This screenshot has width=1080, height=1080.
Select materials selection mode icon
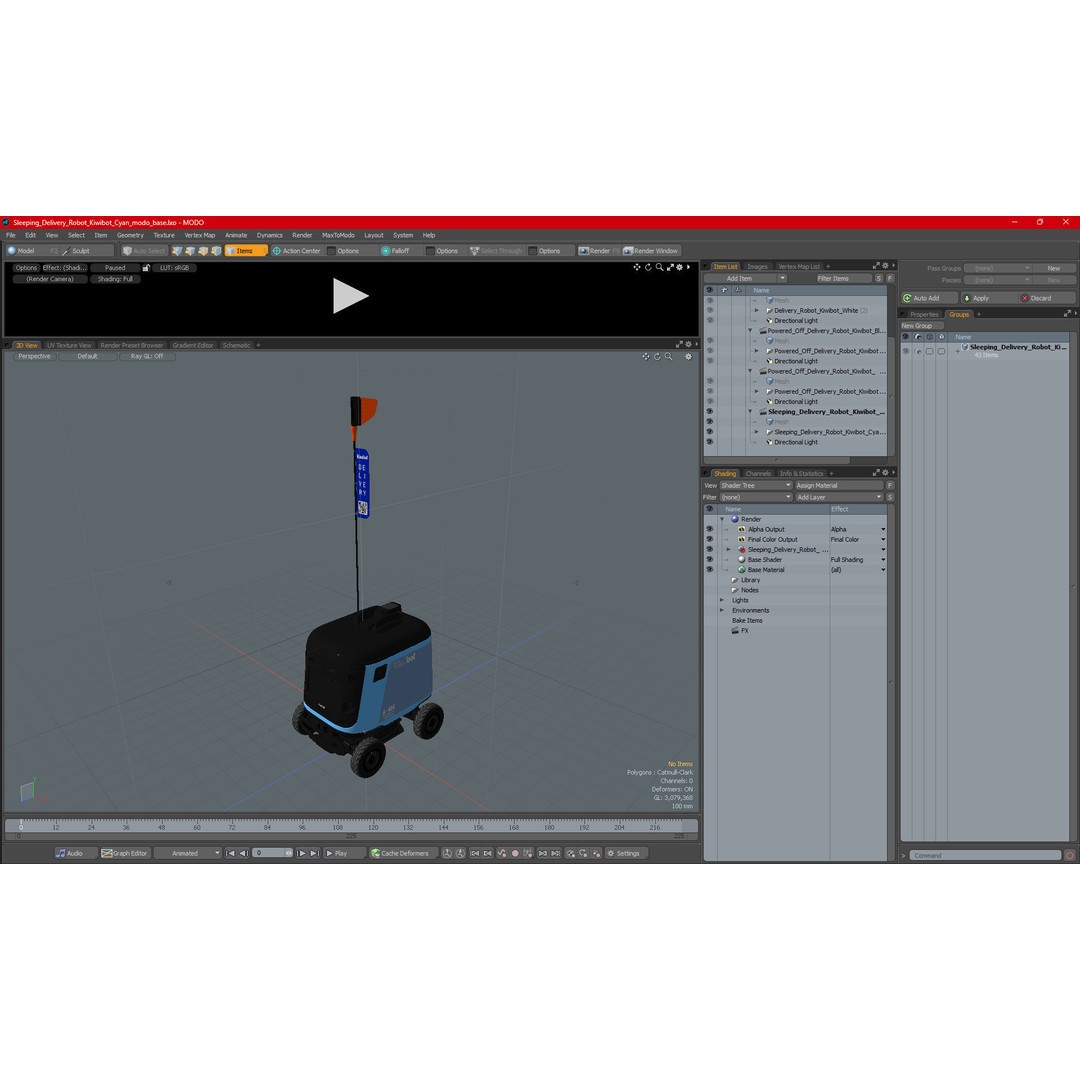click(216, 251)
